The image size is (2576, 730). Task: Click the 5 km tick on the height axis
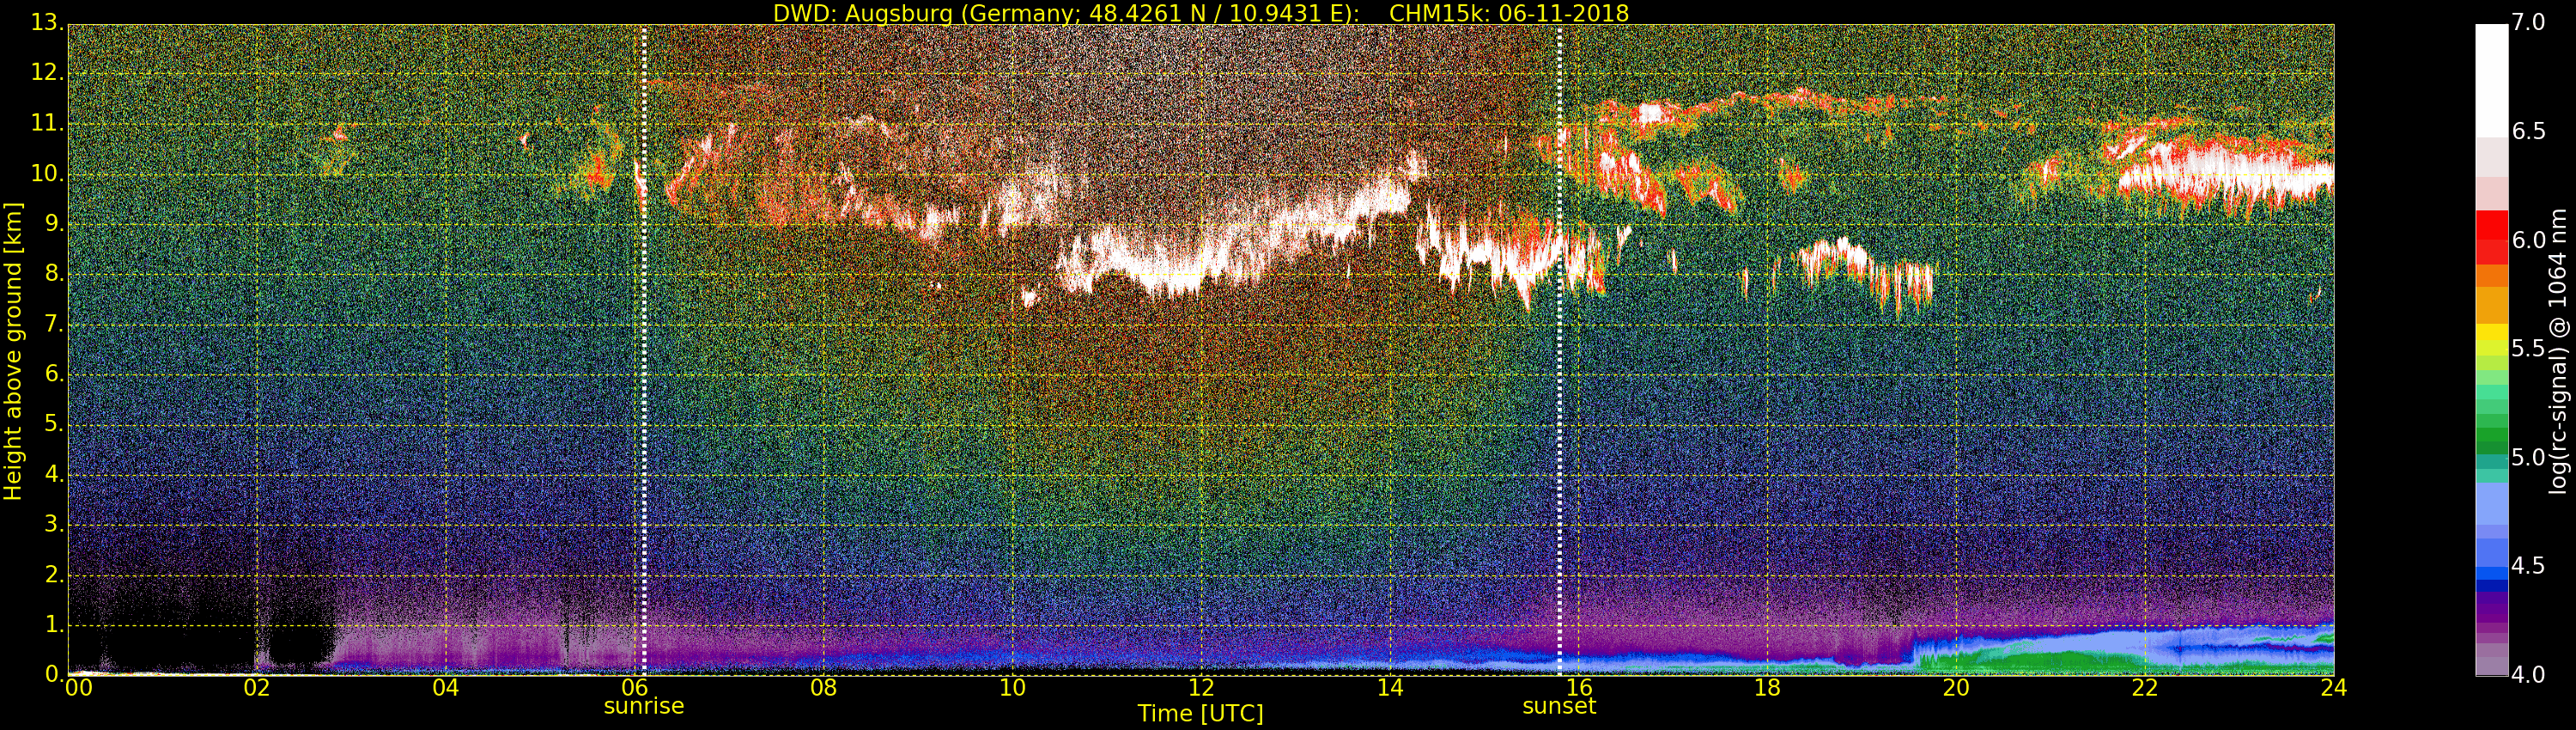53,424
